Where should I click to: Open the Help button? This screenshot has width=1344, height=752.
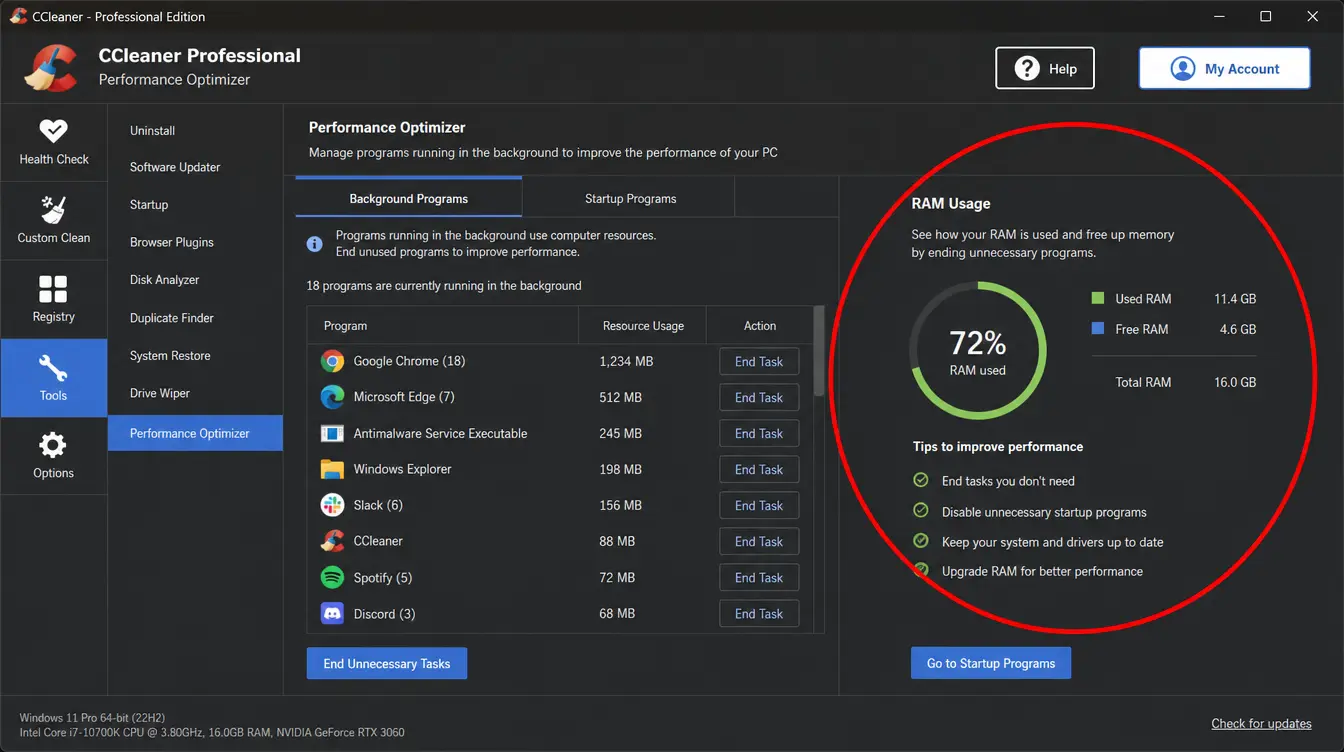1045,68
